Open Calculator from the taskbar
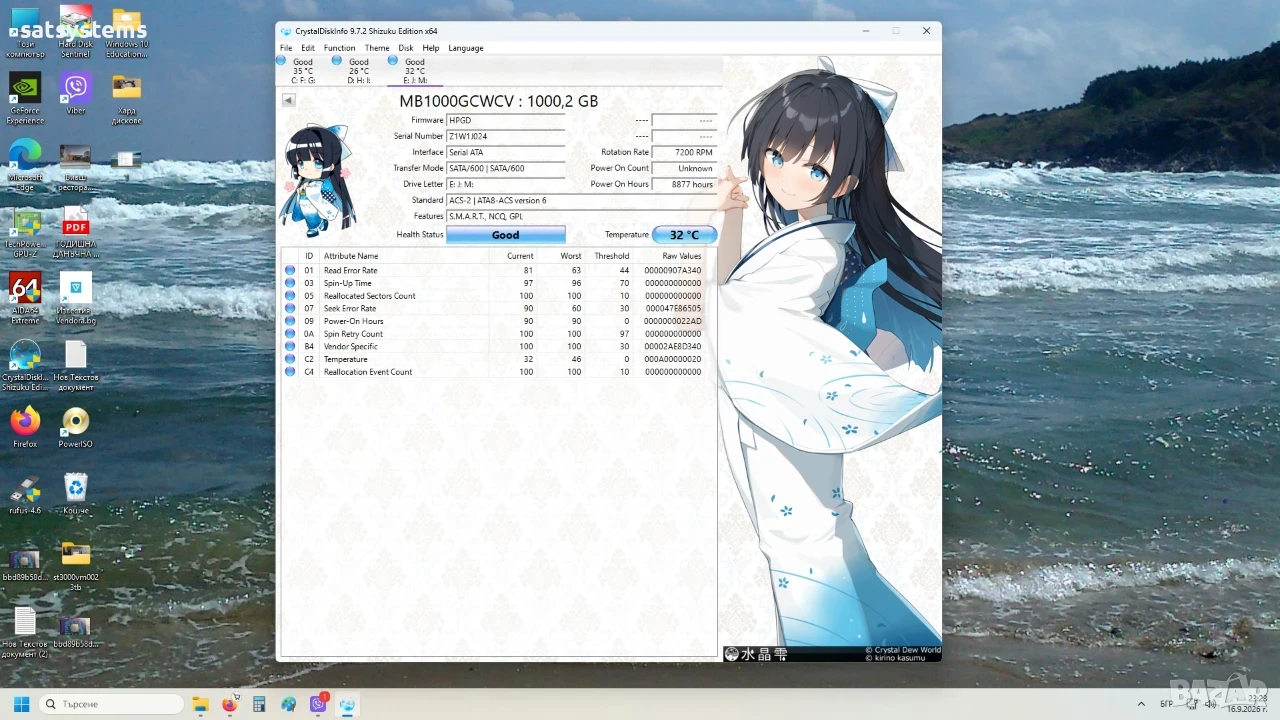The image size is (1280, 720). (259, 704)
